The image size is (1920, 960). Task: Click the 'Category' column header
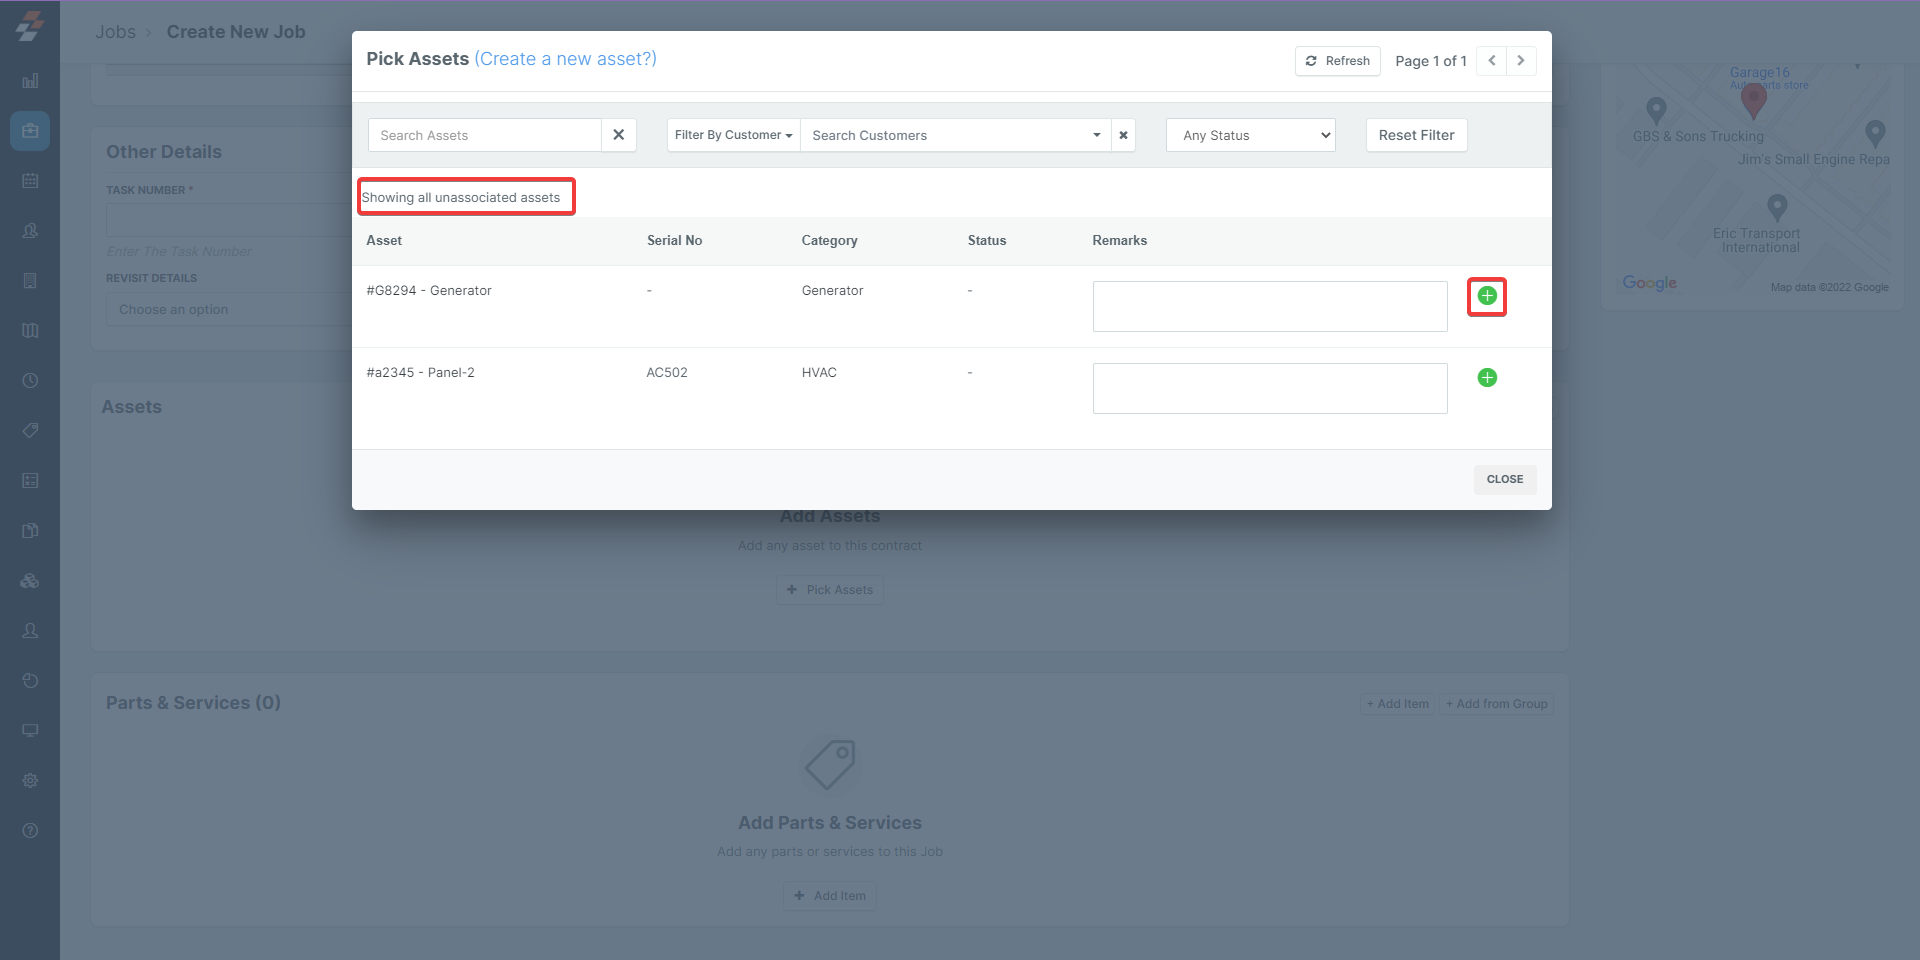pyautogui.click(x=829, y=241)
